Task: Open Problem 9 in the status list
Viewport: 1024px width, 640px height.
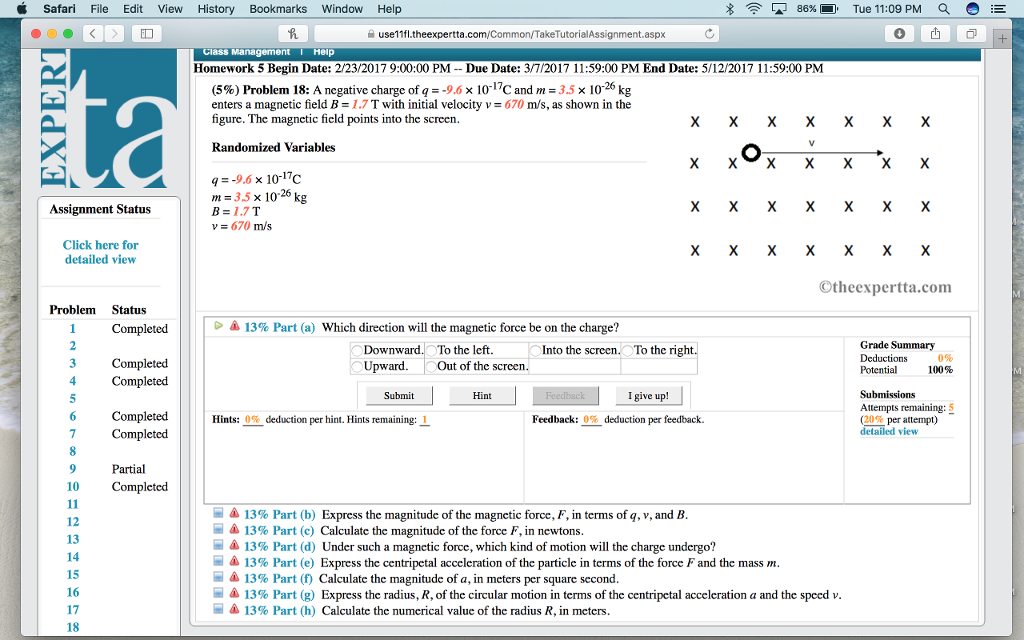Action: point(72,469)
